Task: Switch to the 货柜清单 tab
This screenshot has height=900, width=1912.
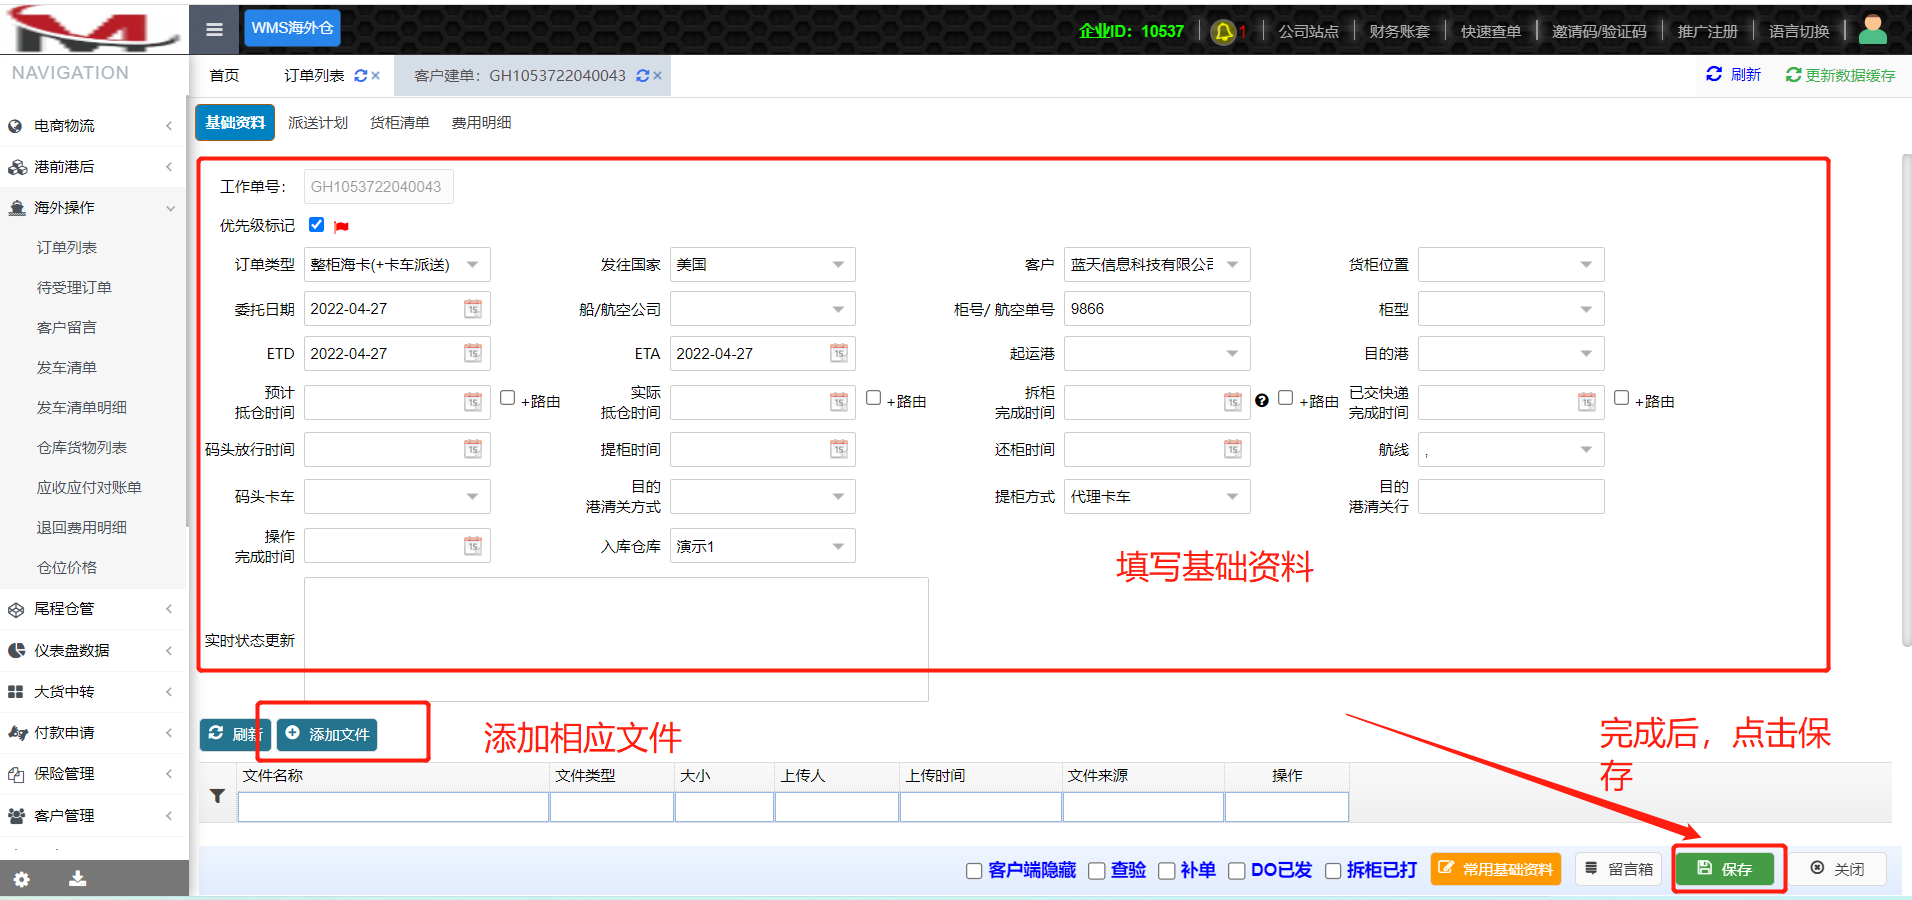Action: (399, 123)
